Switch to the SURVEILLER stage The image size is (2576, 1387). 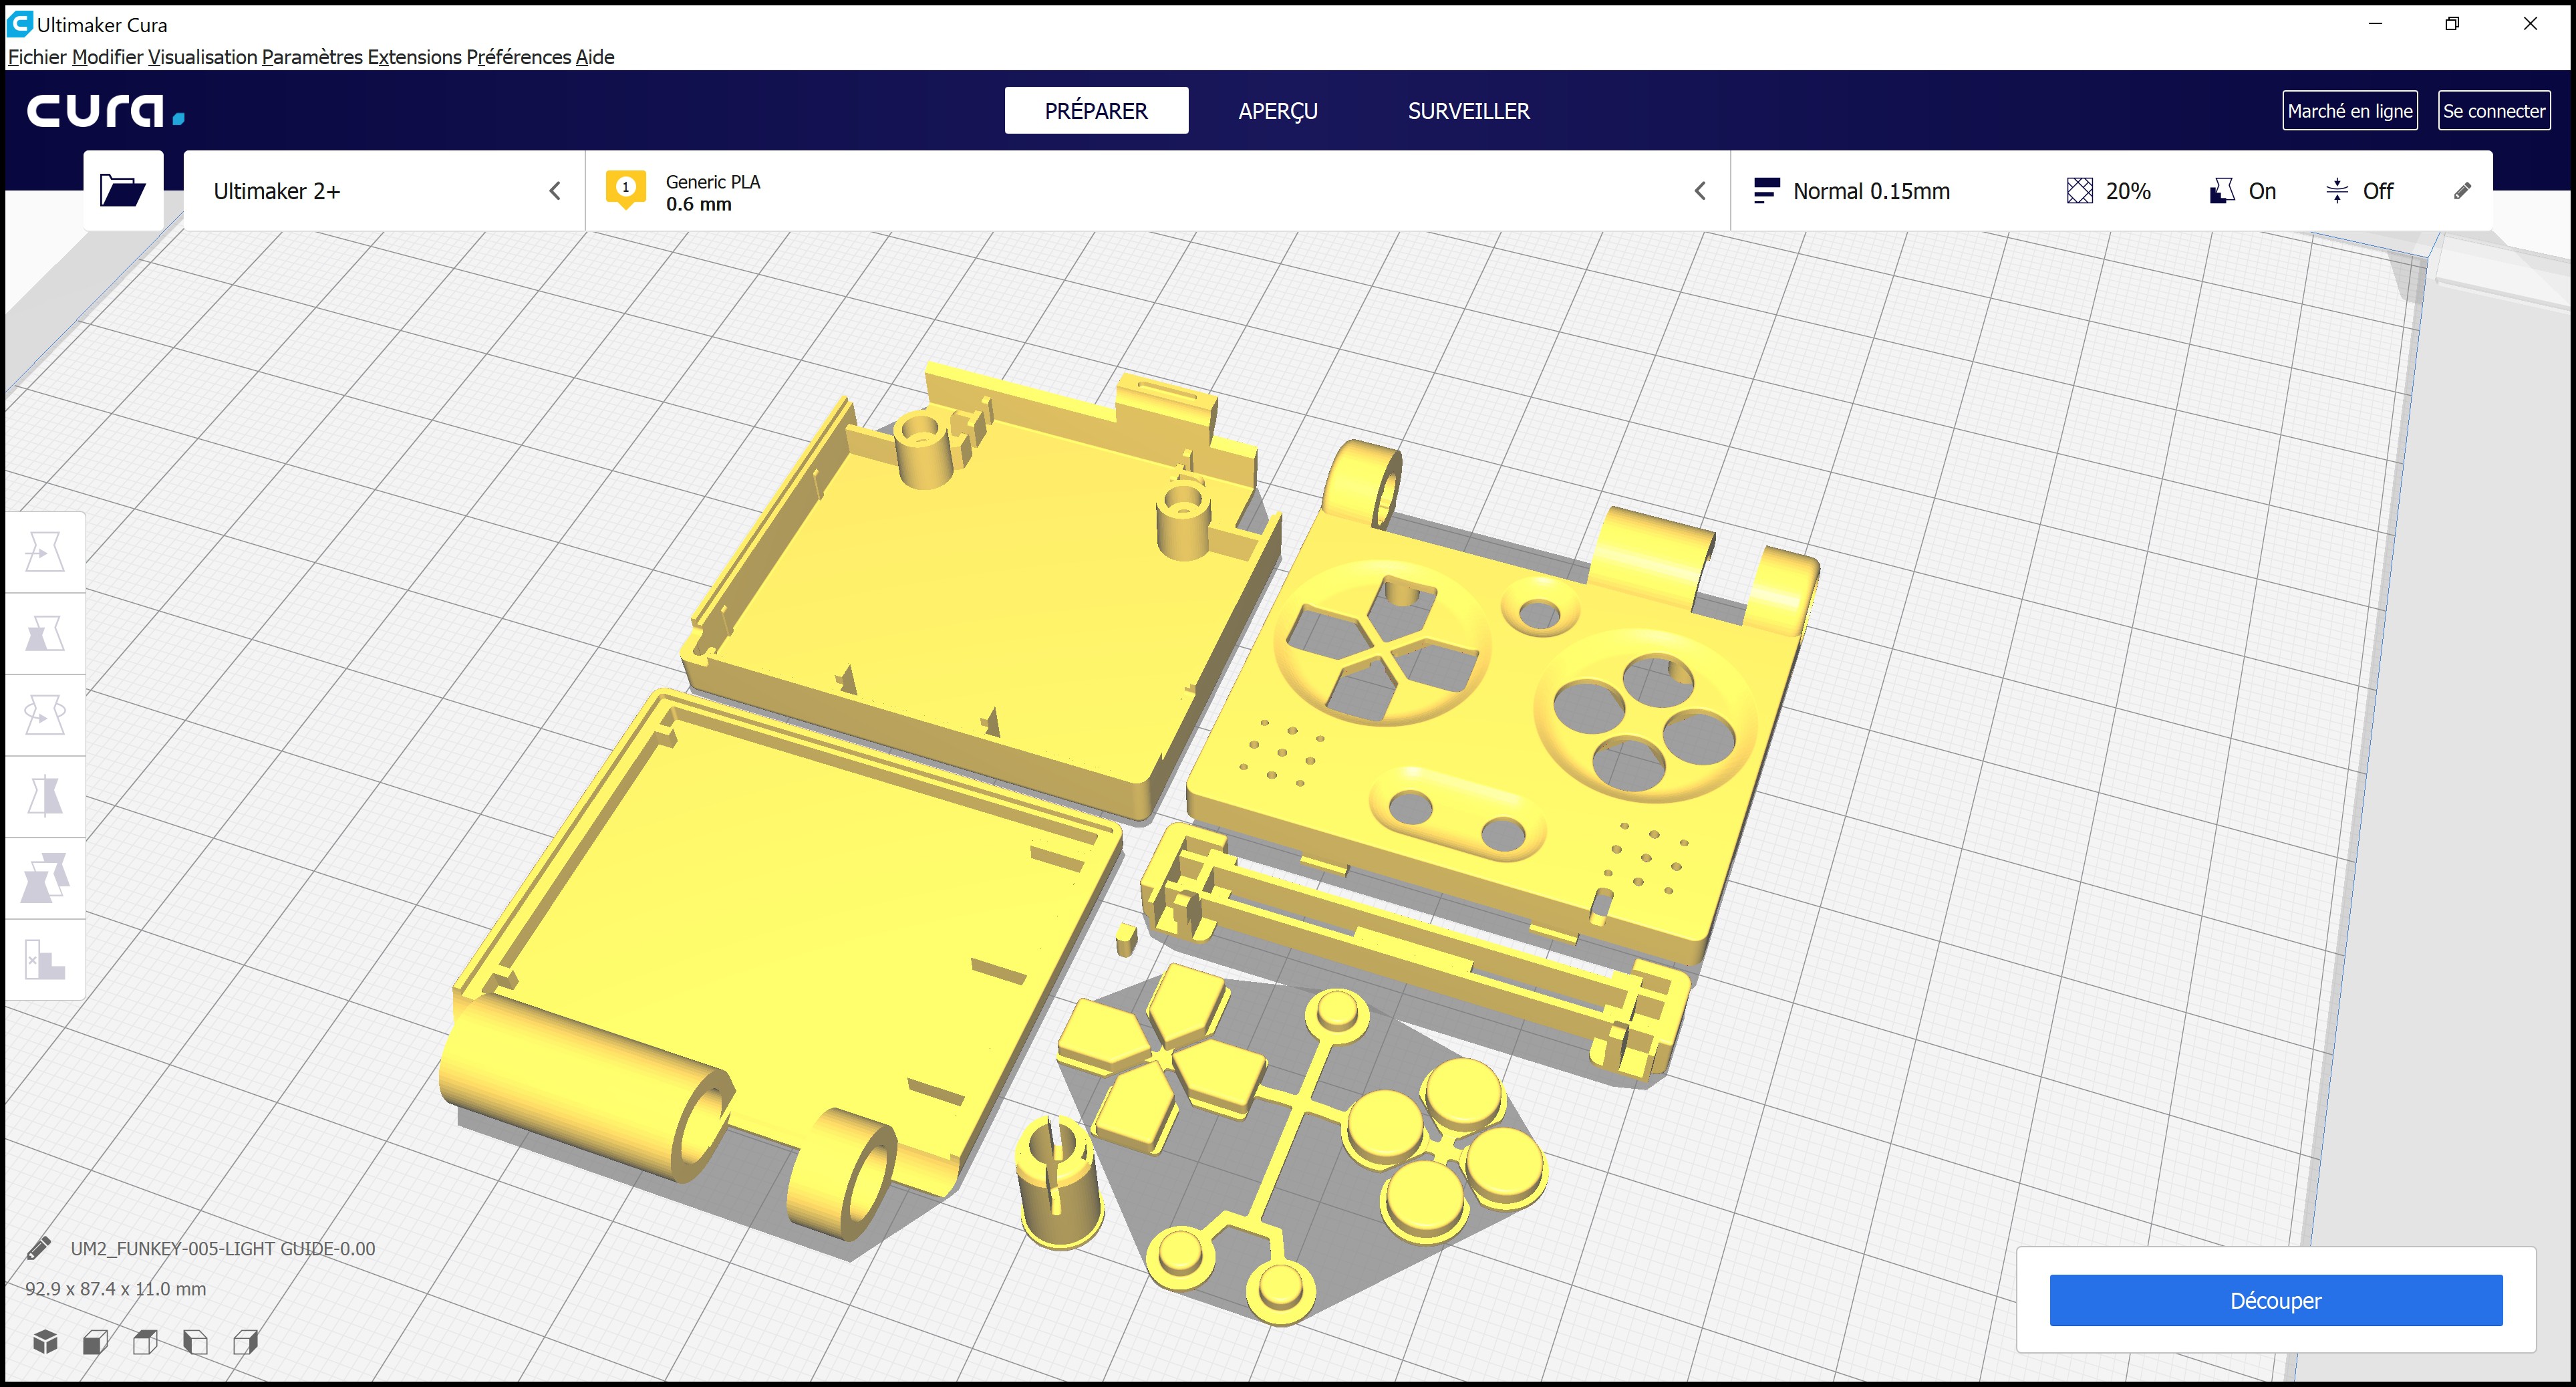coord(1468,110)
